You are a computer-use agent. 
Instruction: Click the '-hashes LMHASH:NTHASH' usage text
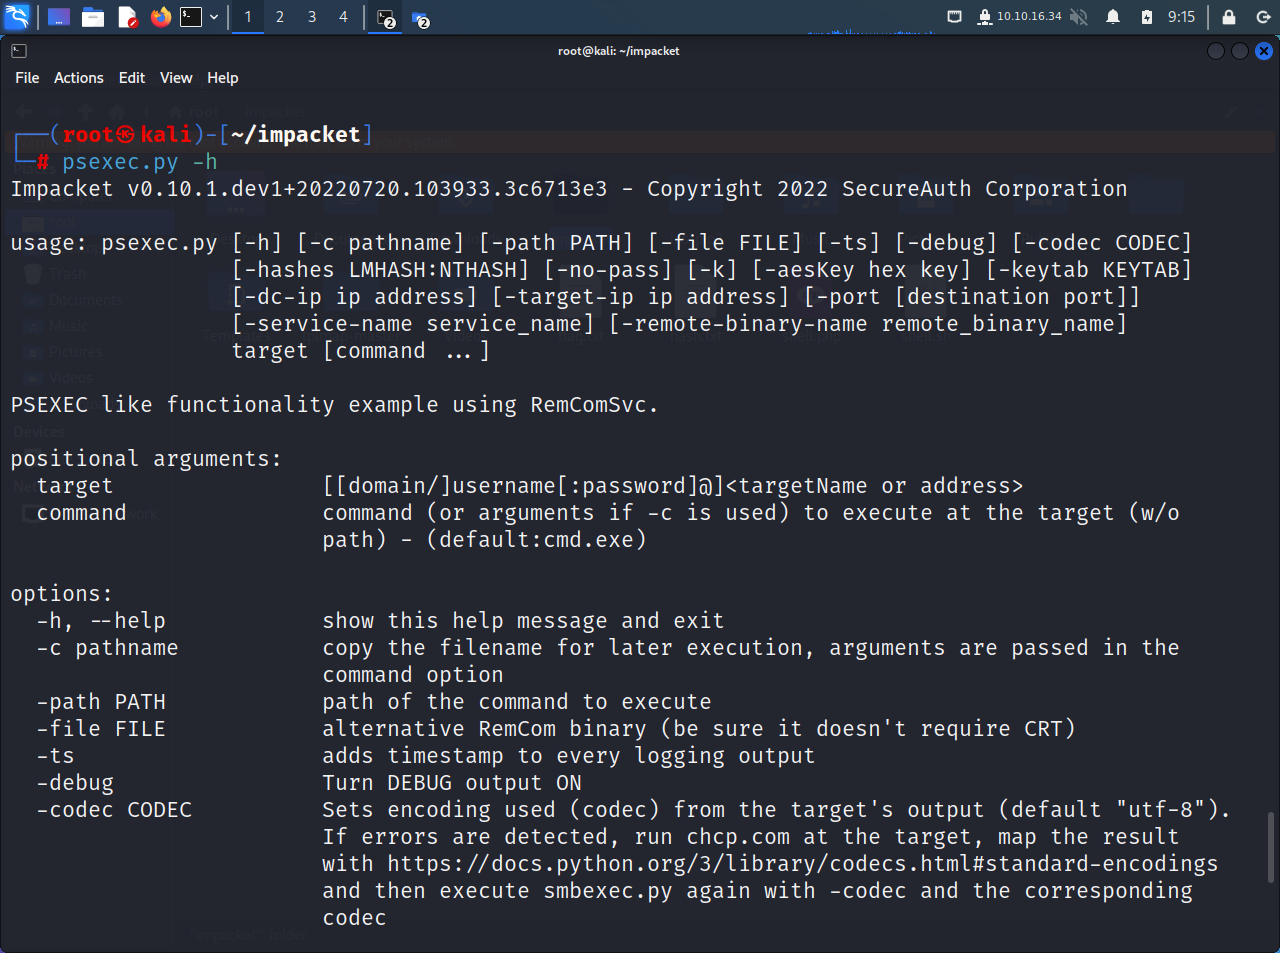pos(380,270)
